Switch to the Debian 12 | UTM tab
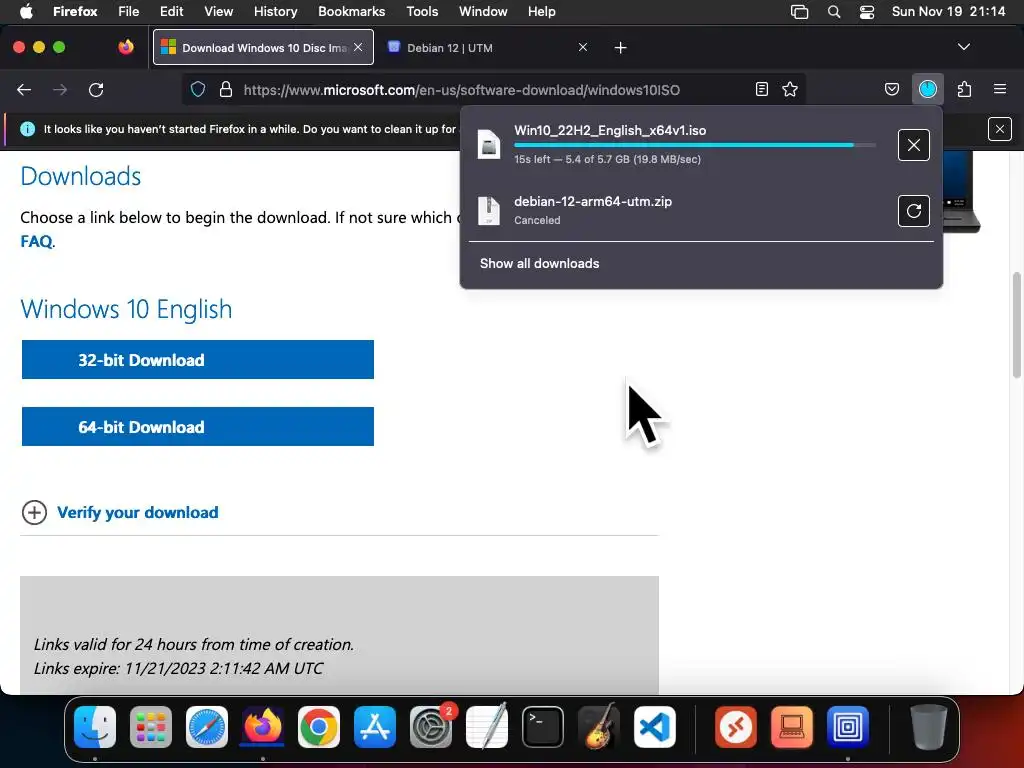1024x768 pixels. tap(490, 48)
